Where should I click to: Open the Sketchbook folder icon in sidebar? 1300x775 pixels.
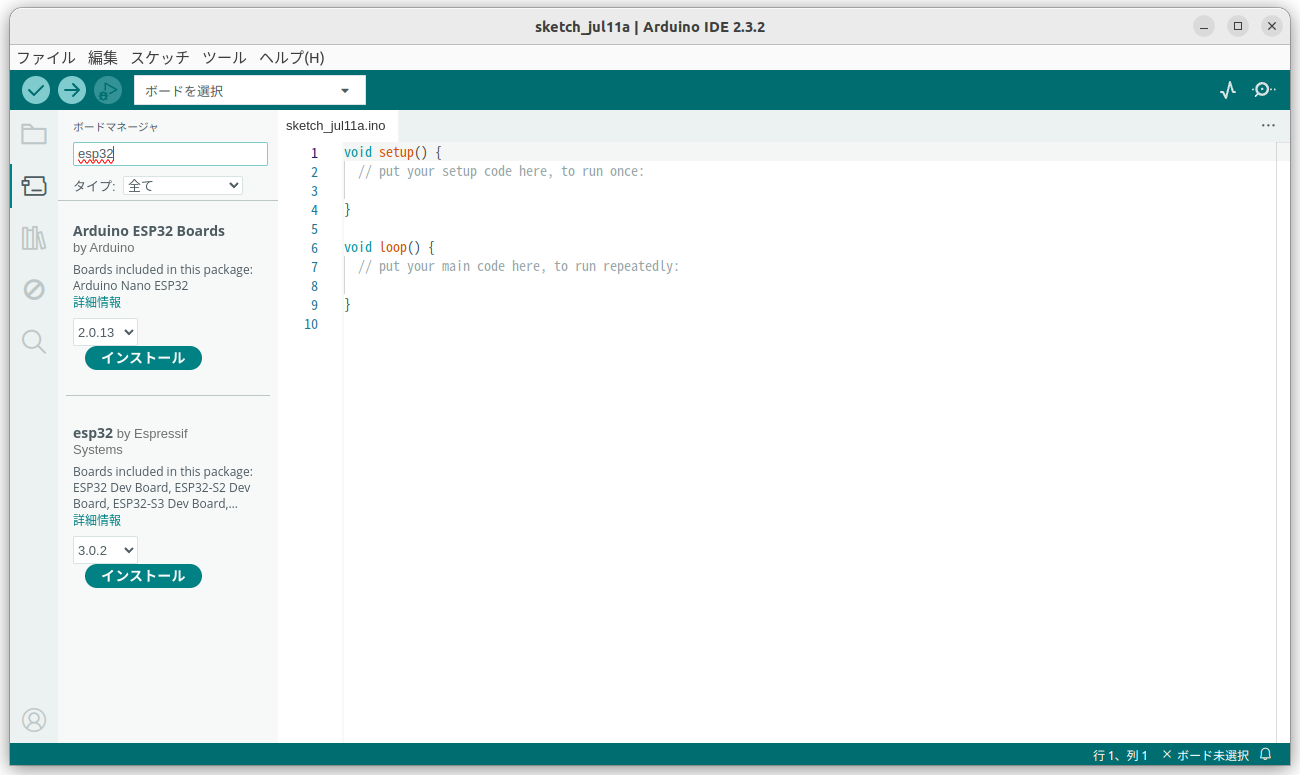pos(34,133)
